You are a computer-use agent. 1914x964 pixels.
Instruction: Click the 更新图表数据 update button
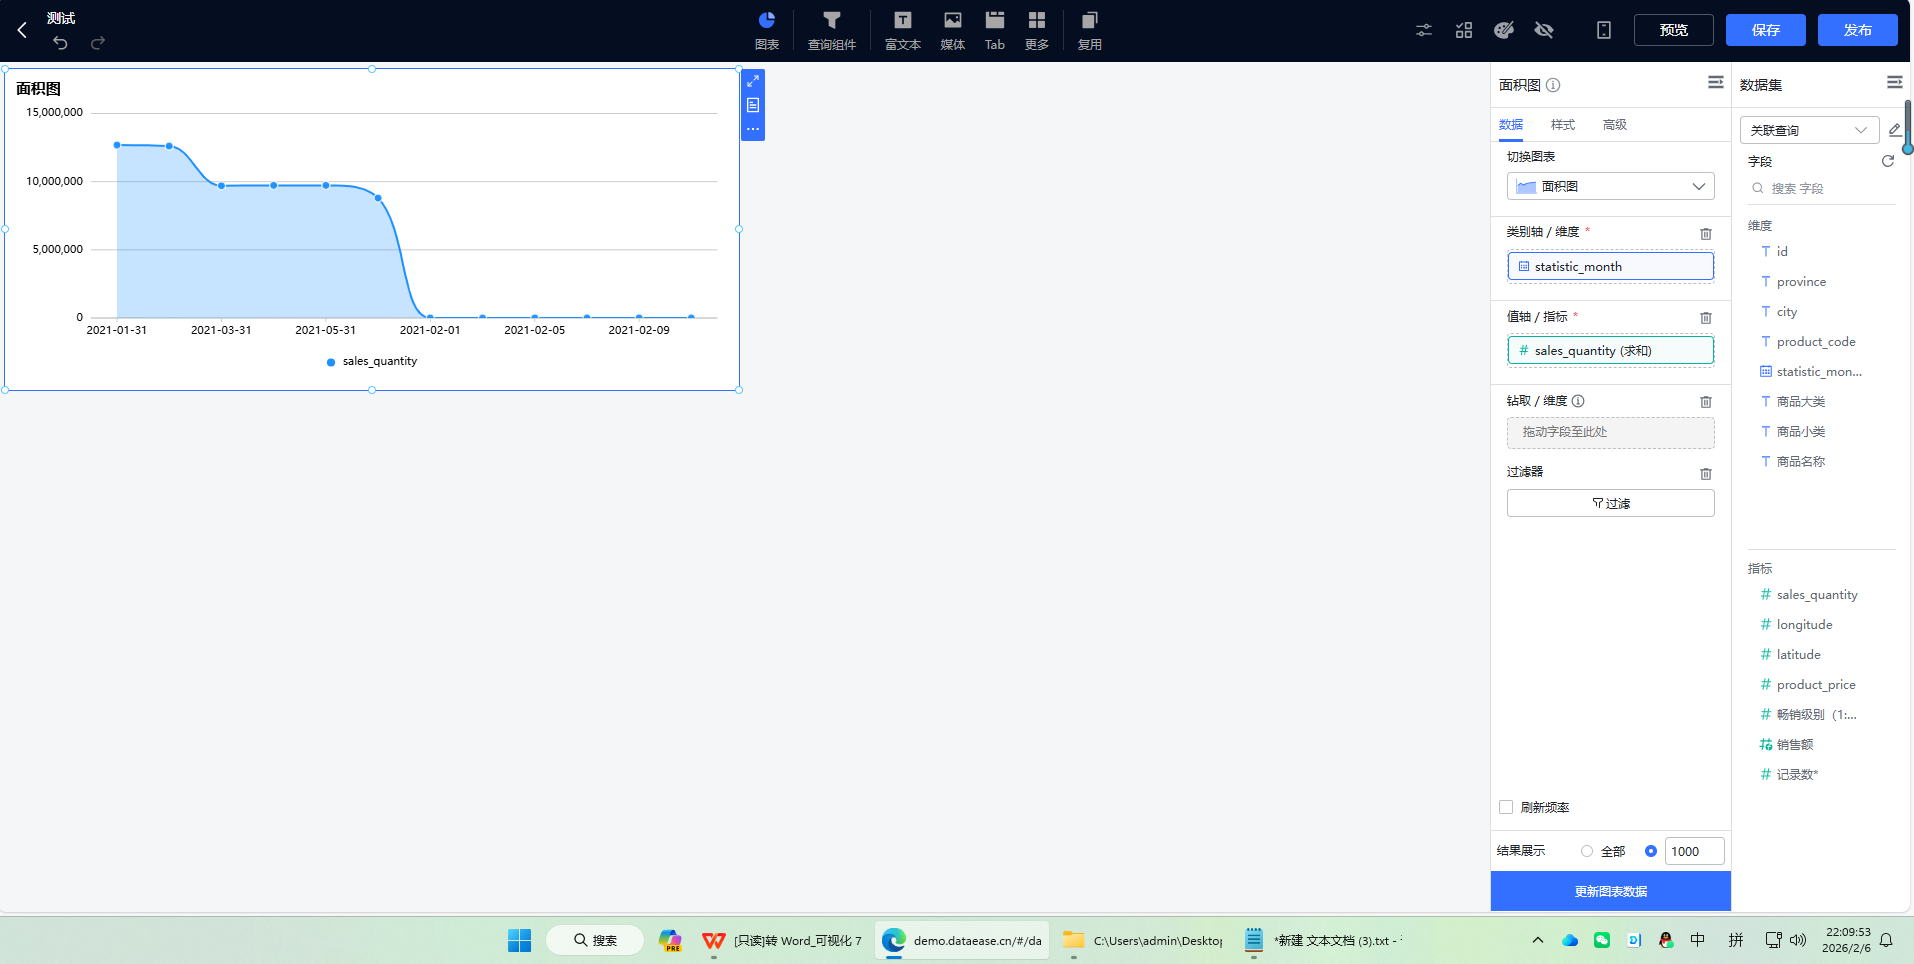coord(1611,891)
